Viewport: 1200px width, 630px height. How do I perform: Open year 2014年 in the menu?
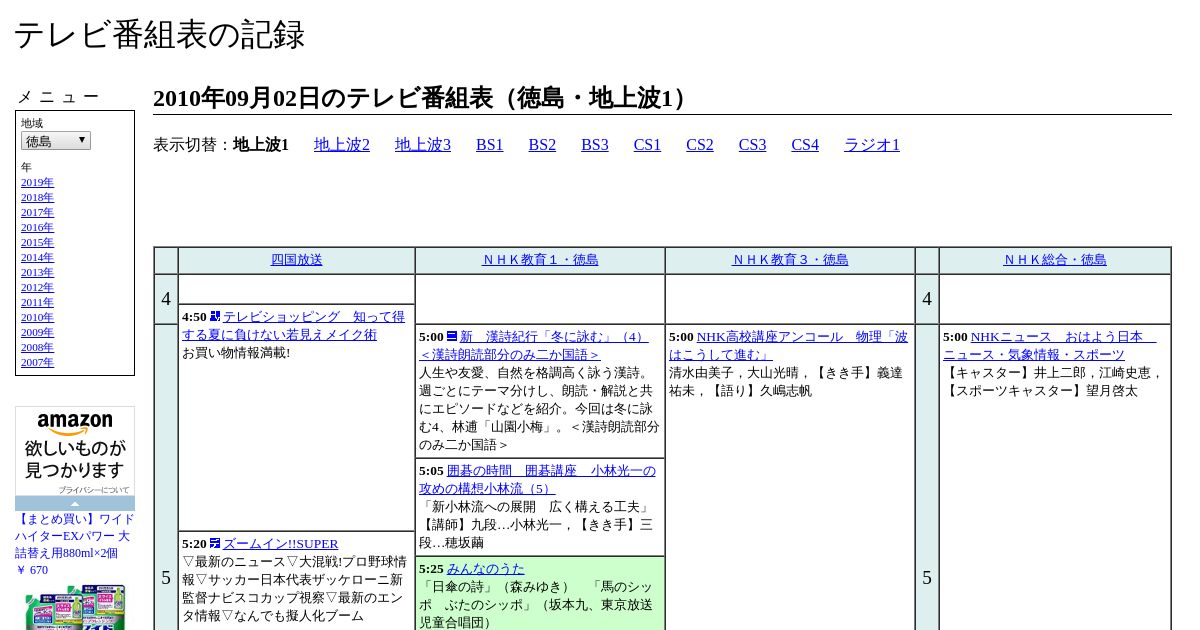tap(37, 257)
